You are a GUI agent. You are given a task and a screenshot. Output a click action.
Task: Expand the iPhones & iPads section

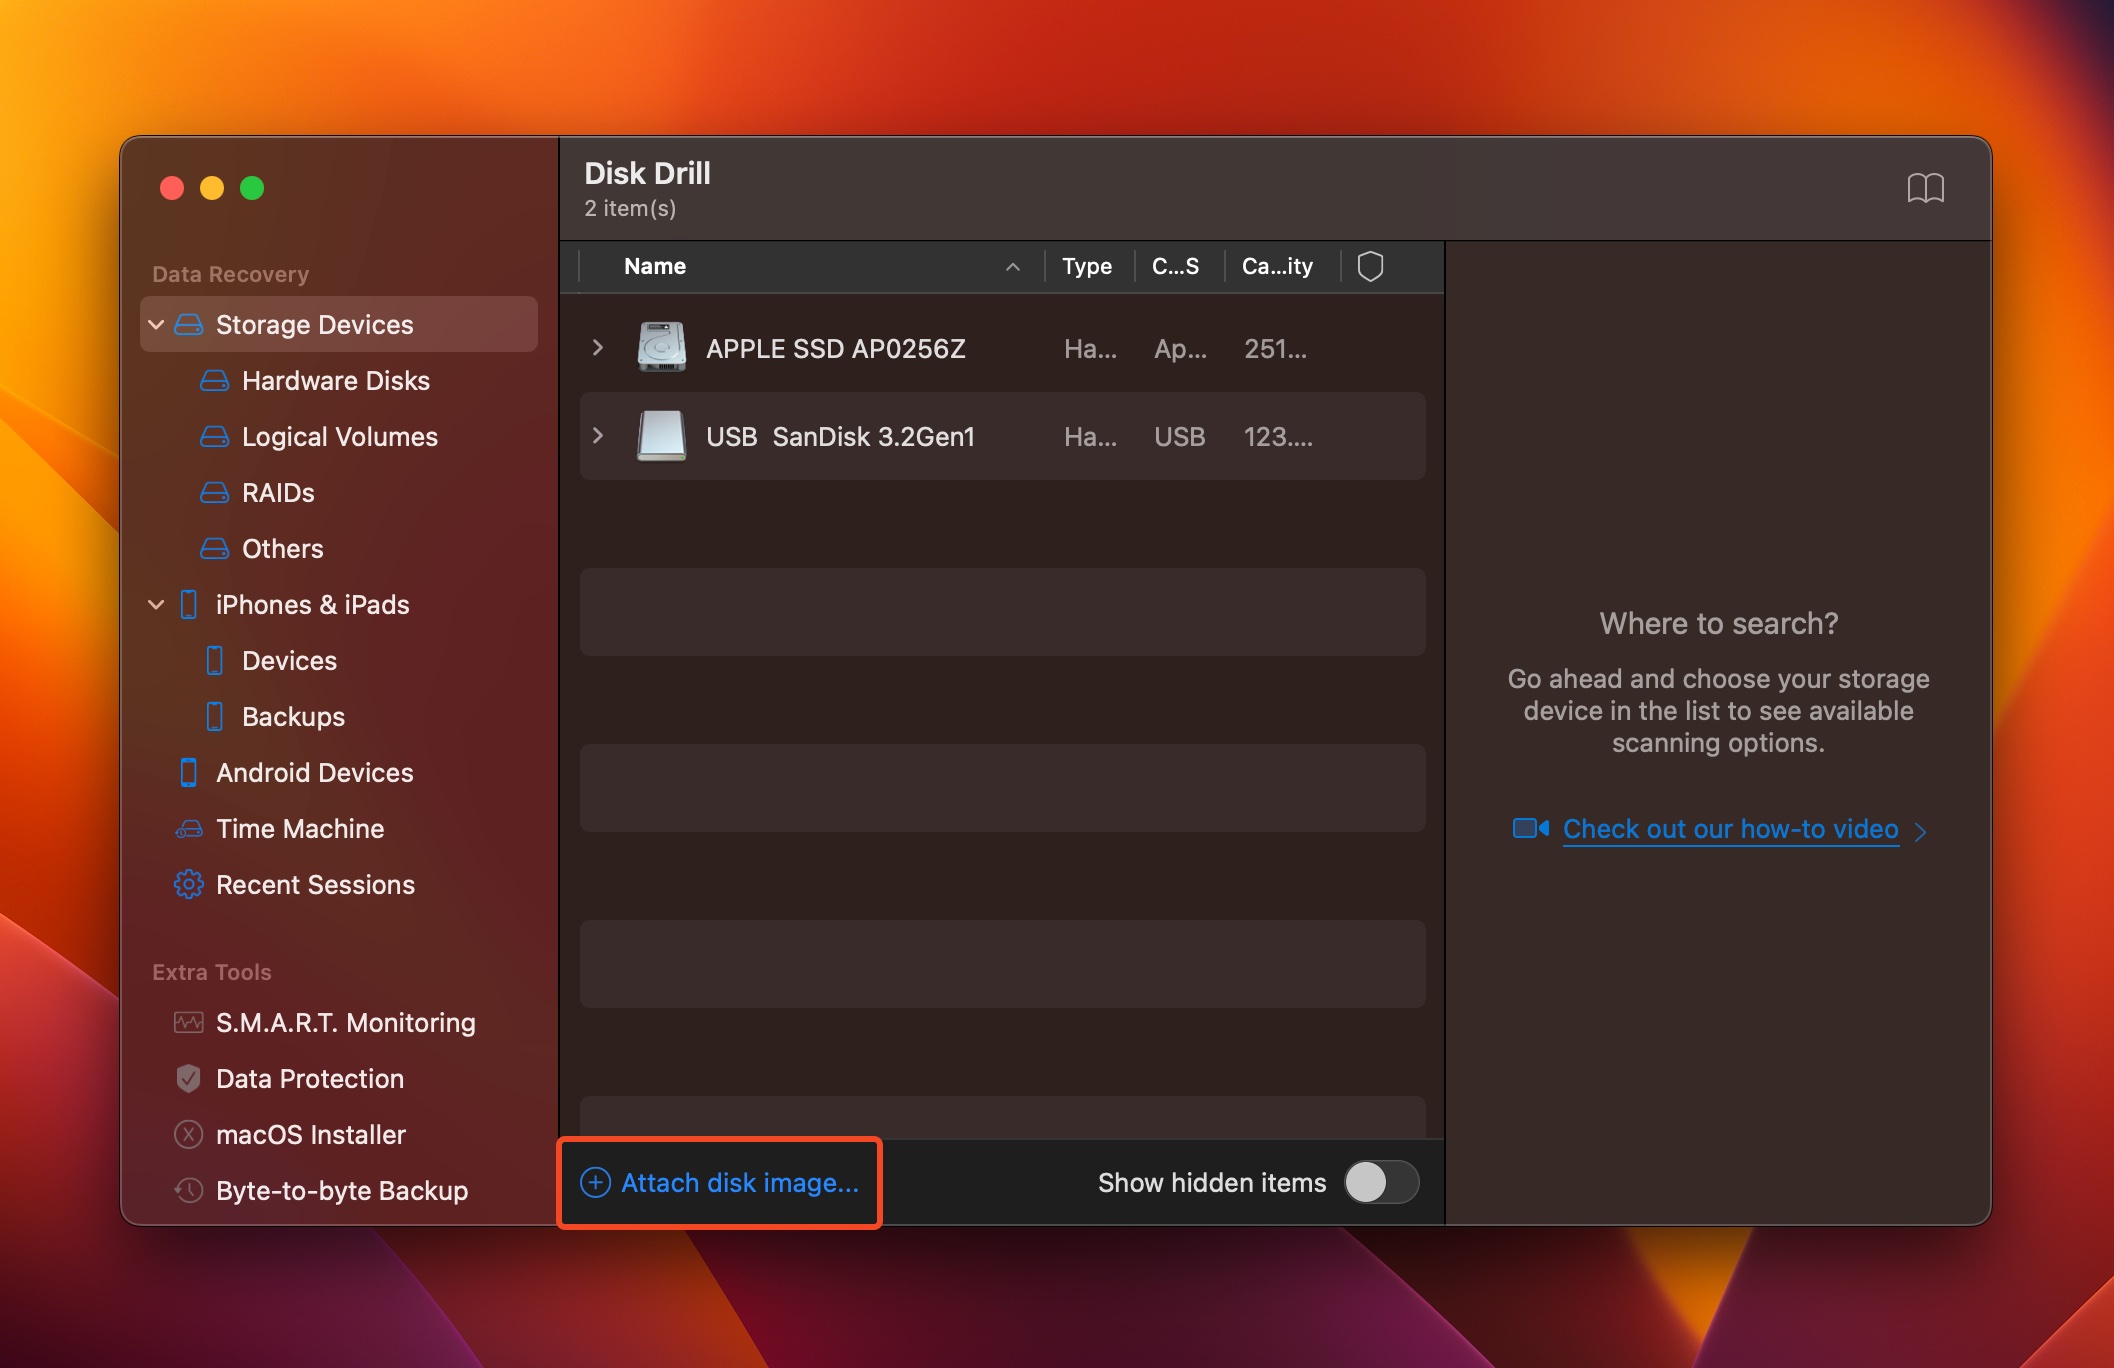click(x=157, y=602)
